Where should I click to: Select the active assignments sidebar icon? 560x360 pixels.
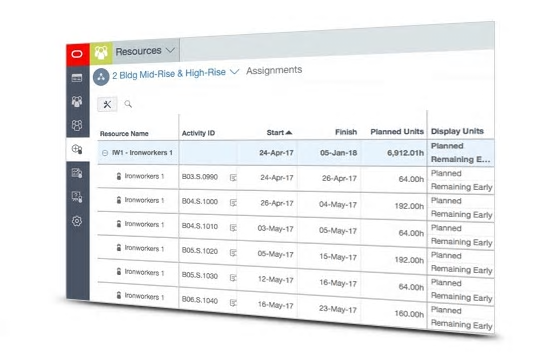tap(77, 149)
